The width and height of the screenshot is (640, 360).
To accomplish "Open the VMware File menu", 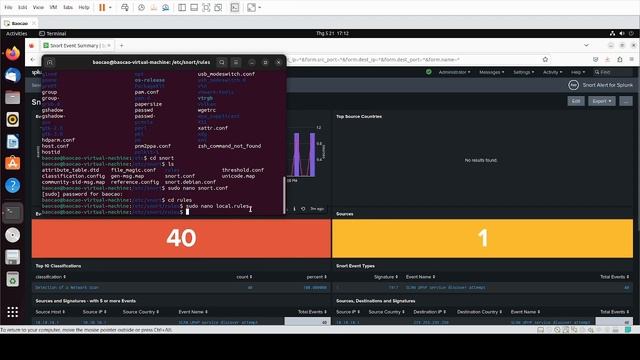I will (x=8, y=7).
